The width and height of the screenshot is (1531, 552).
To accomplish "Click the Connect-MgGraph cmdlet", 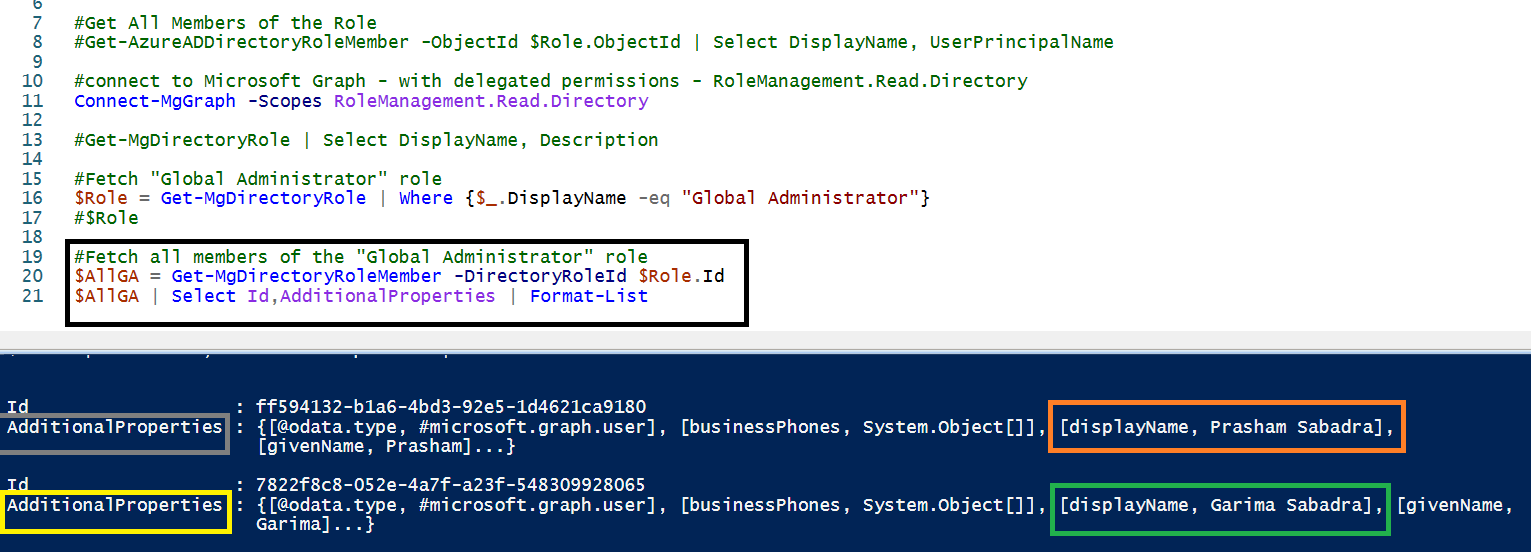I will 155,101.
